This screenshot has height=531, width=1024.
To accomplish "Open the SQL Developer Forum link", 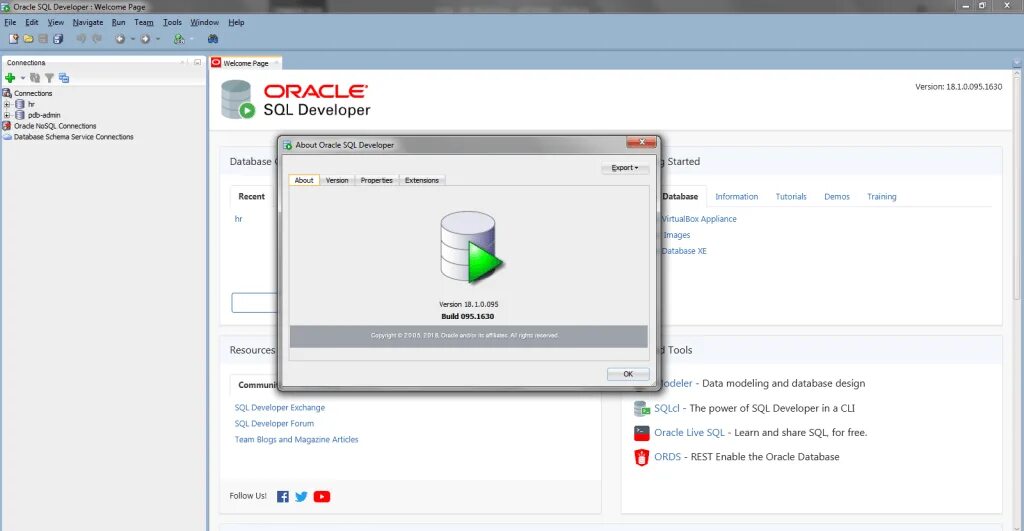I will coord(274,423).
